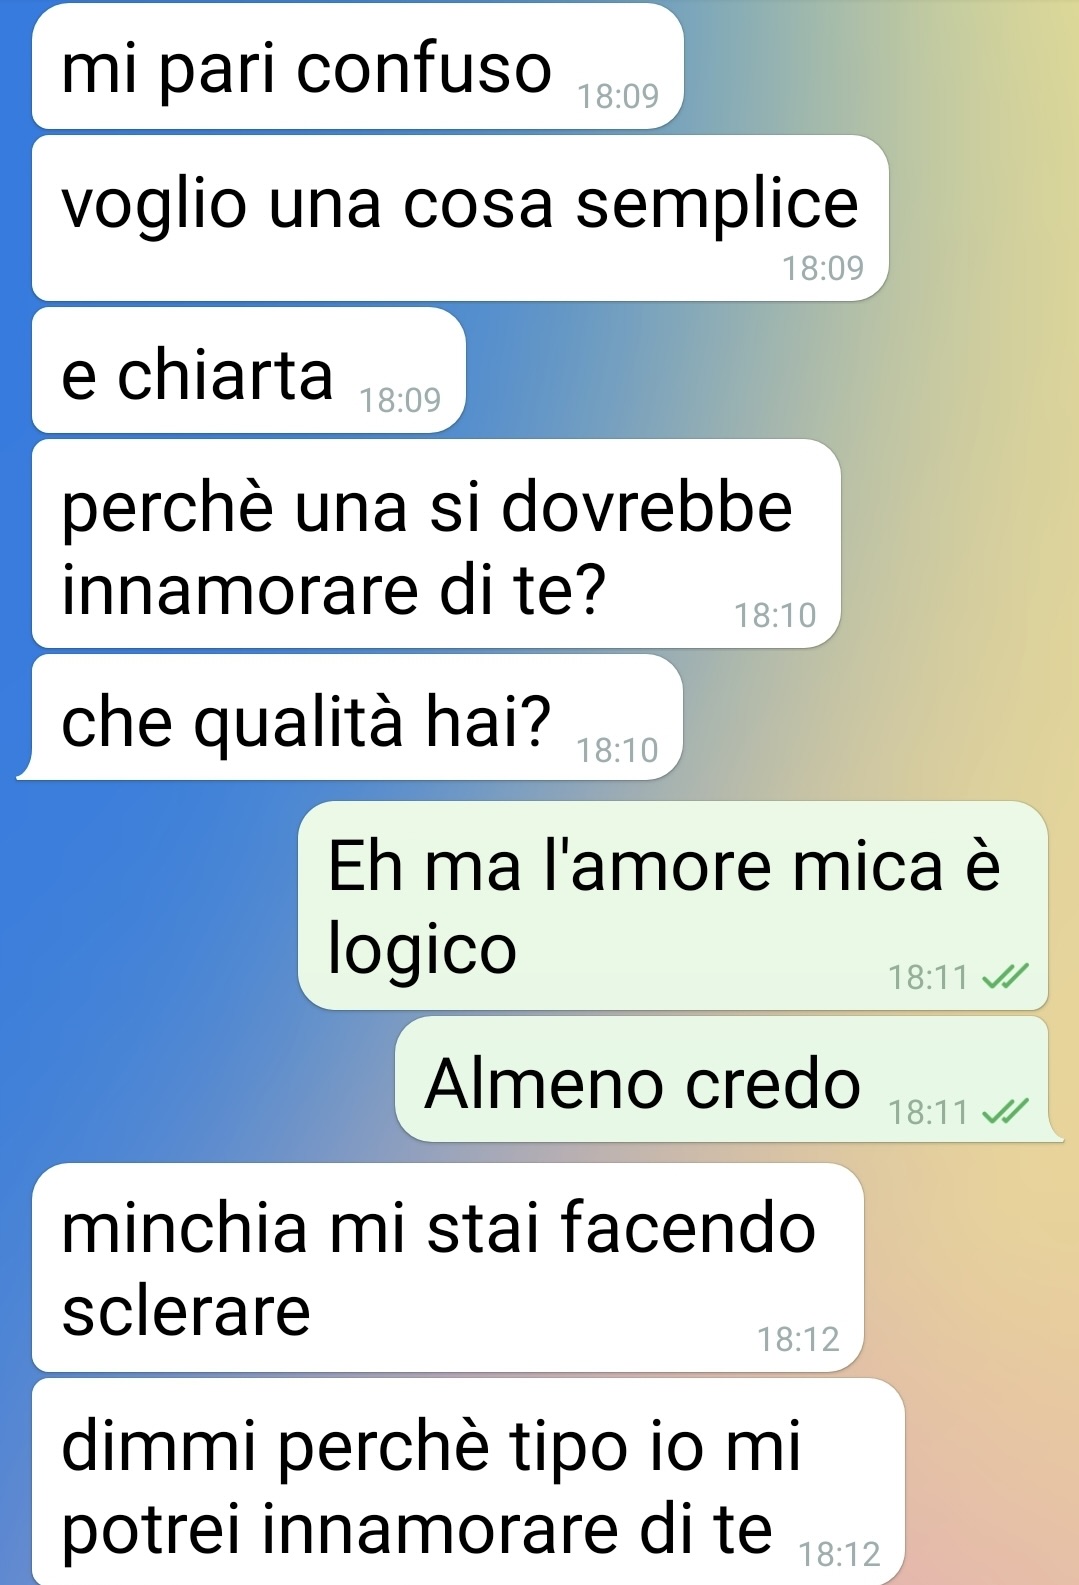Image resolution: width=1079 pixels, height=1585 pixels.
Task: Select the 'perchè una si dovrebbe innamorare di te?' message
Action: 436,544
